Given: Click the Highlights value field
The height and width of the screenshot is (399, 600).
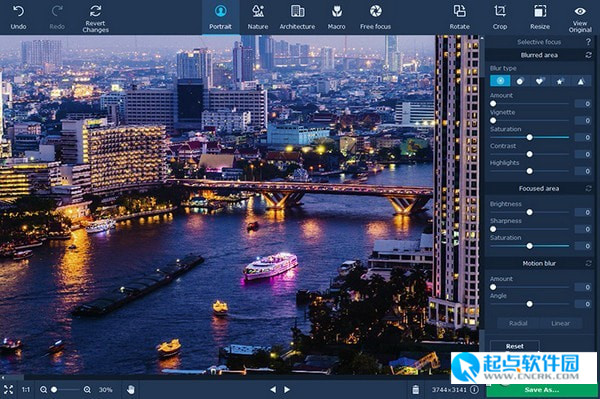Looking at the screenshot, I should 583,171.
